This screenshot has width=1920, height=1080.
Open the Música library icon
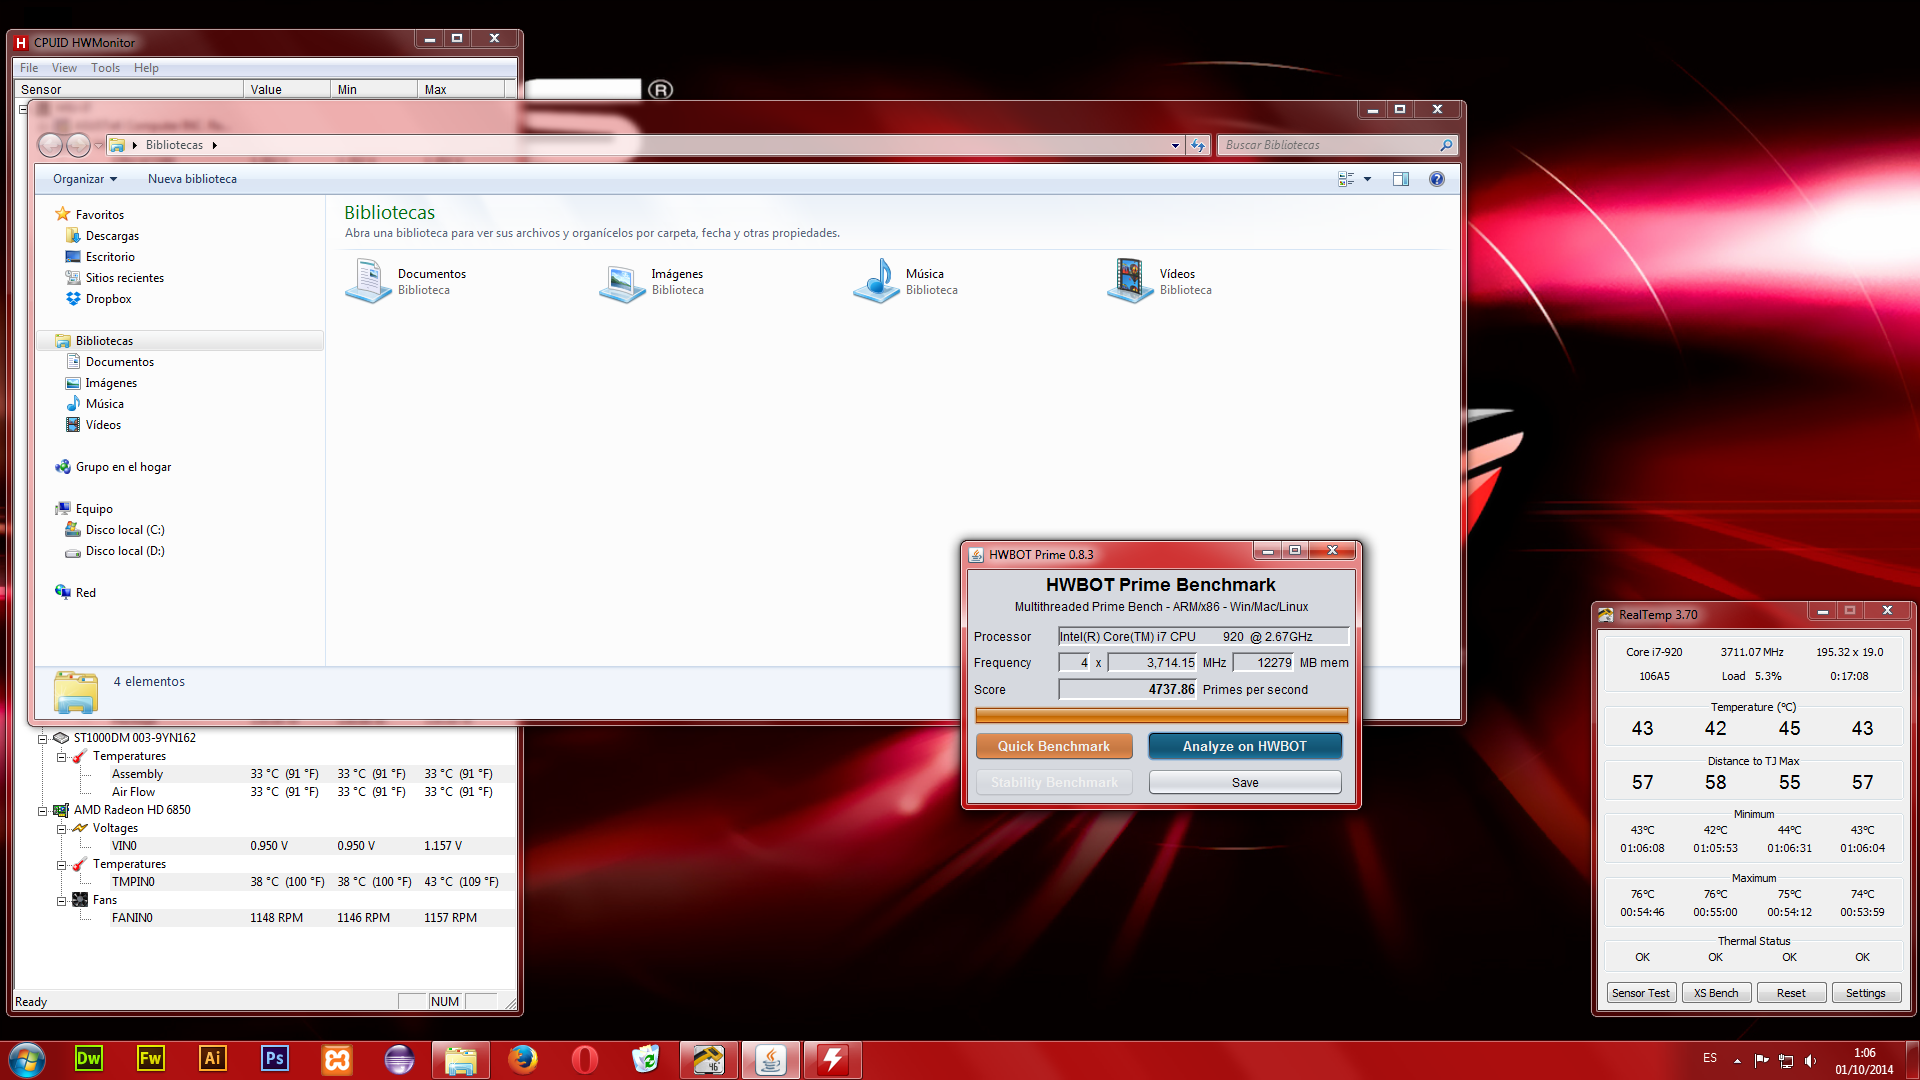click(876, 281)
